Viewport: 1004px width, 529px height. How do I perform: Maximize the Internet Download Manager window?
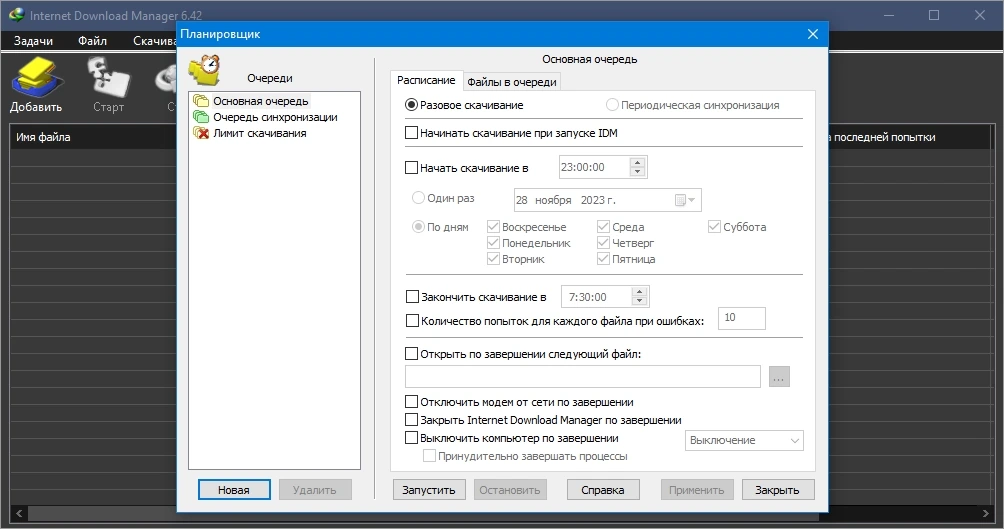click(x=934, y=15)
